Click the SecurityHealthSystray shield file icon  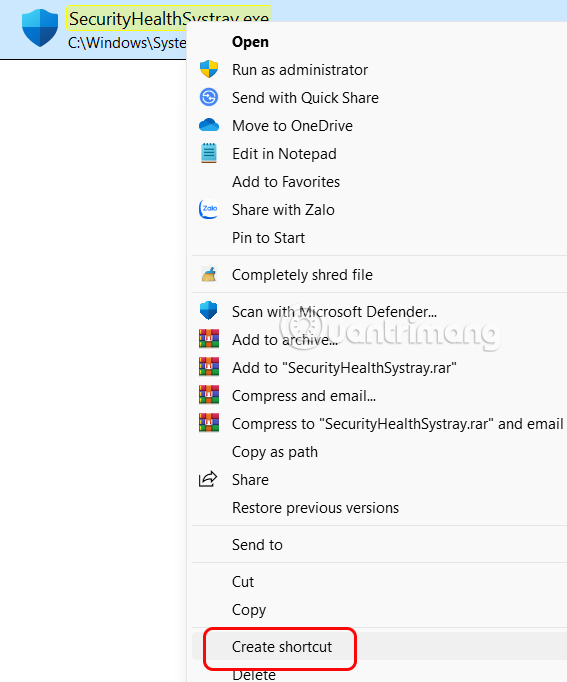(40, 28)
